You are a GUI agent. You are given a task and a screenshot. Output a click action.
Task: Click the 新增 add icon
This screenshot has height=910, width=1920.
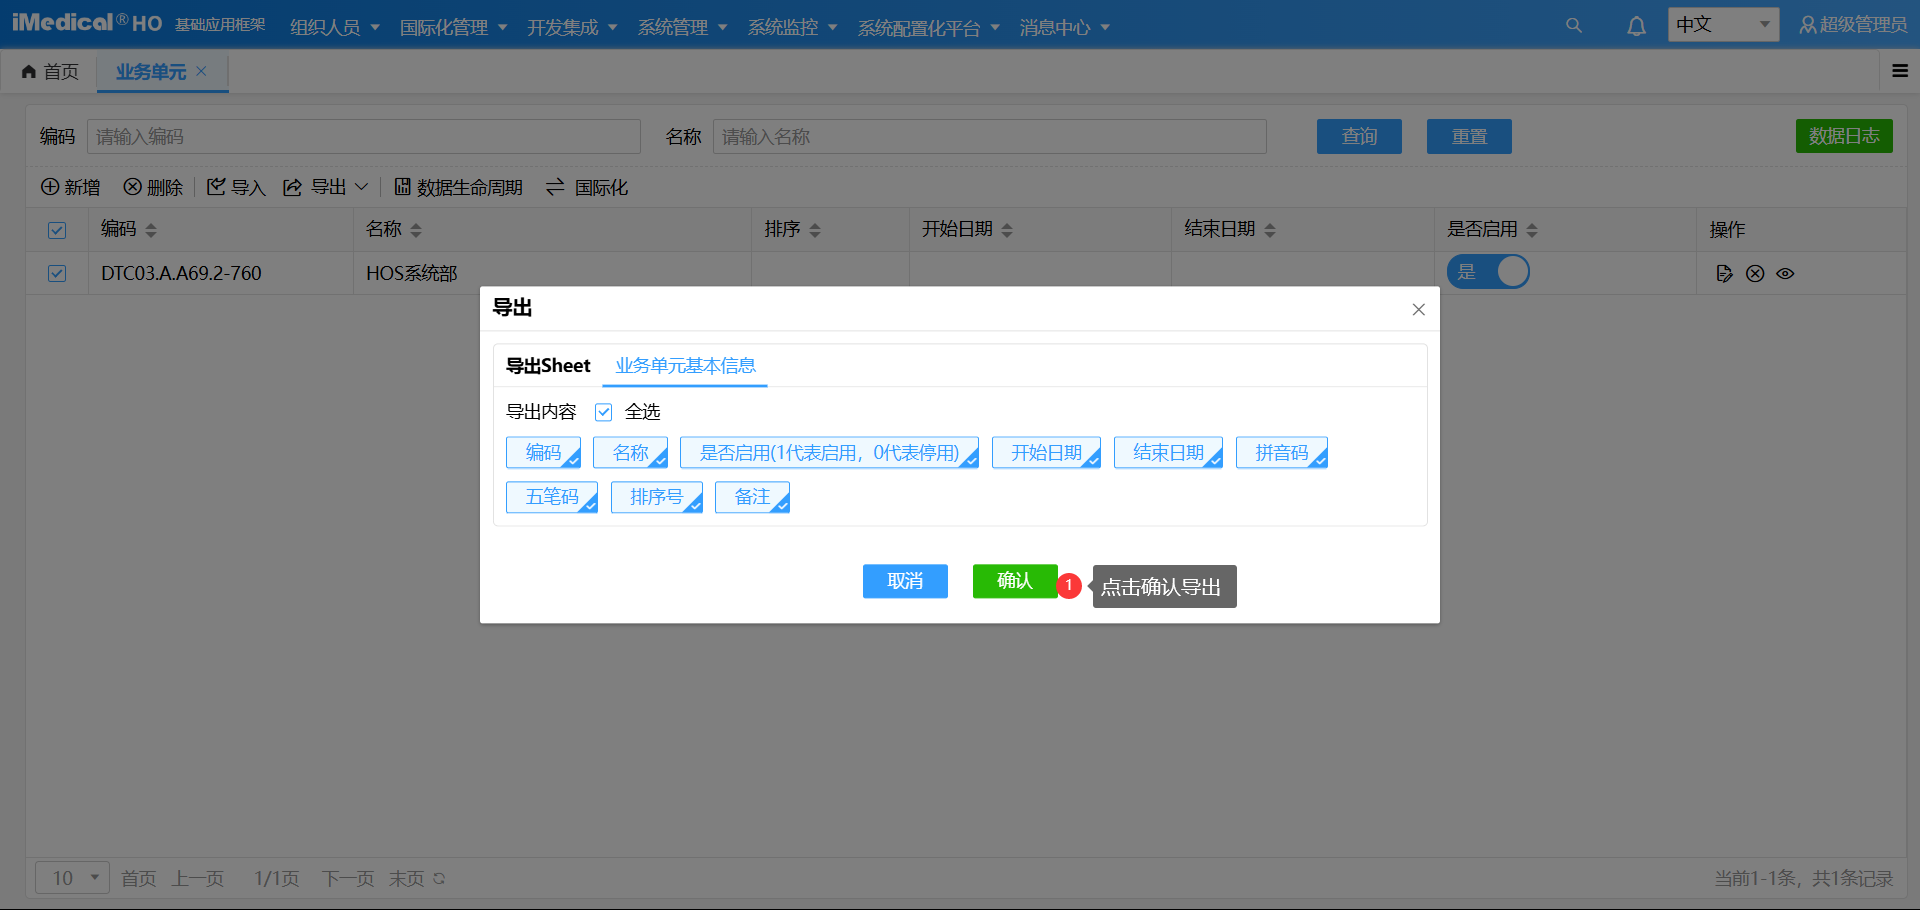coord(49,187)
